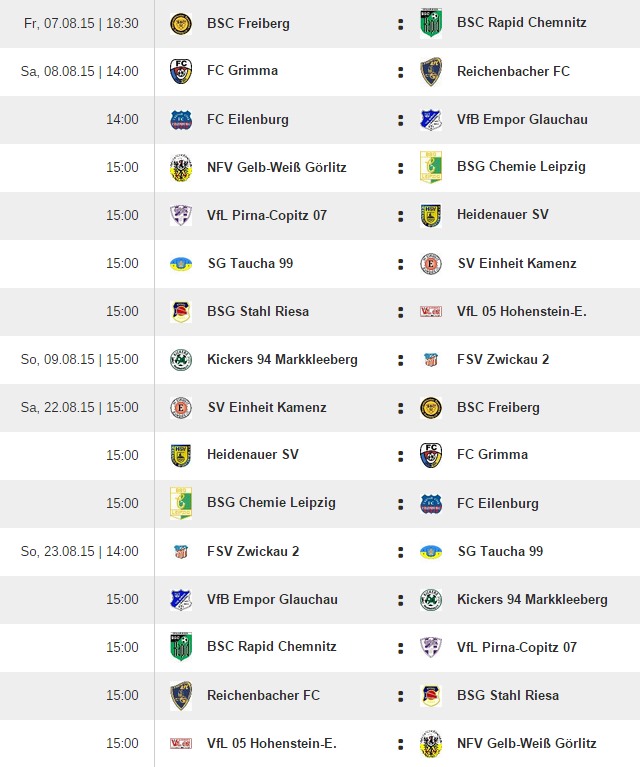Click Reichenbacher FC crest in fixture against Stahl Riesa
Screen dimensions: 640x767
click(181, 695)
